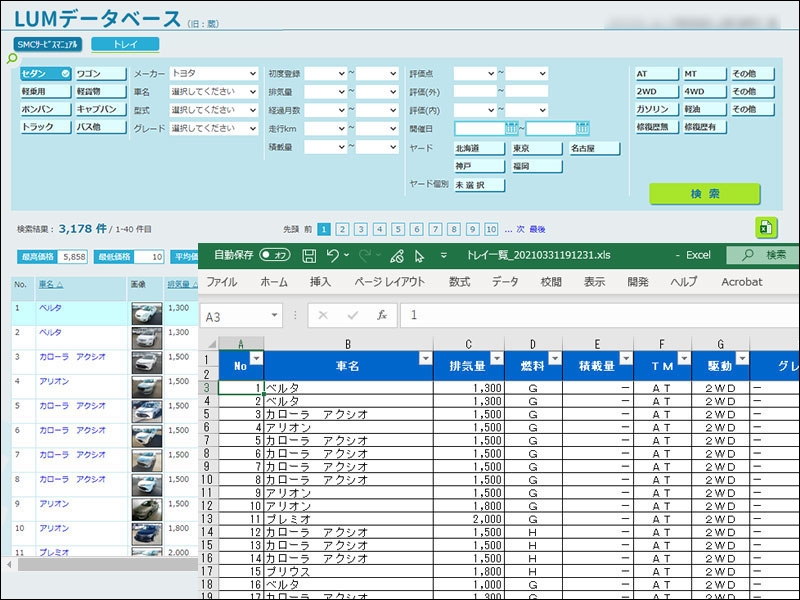The height and width of the screenshot is (600, 800).
Task: Toggle the 軽乗用 filter
Action: pyautogui.click(x=45, y=92)
